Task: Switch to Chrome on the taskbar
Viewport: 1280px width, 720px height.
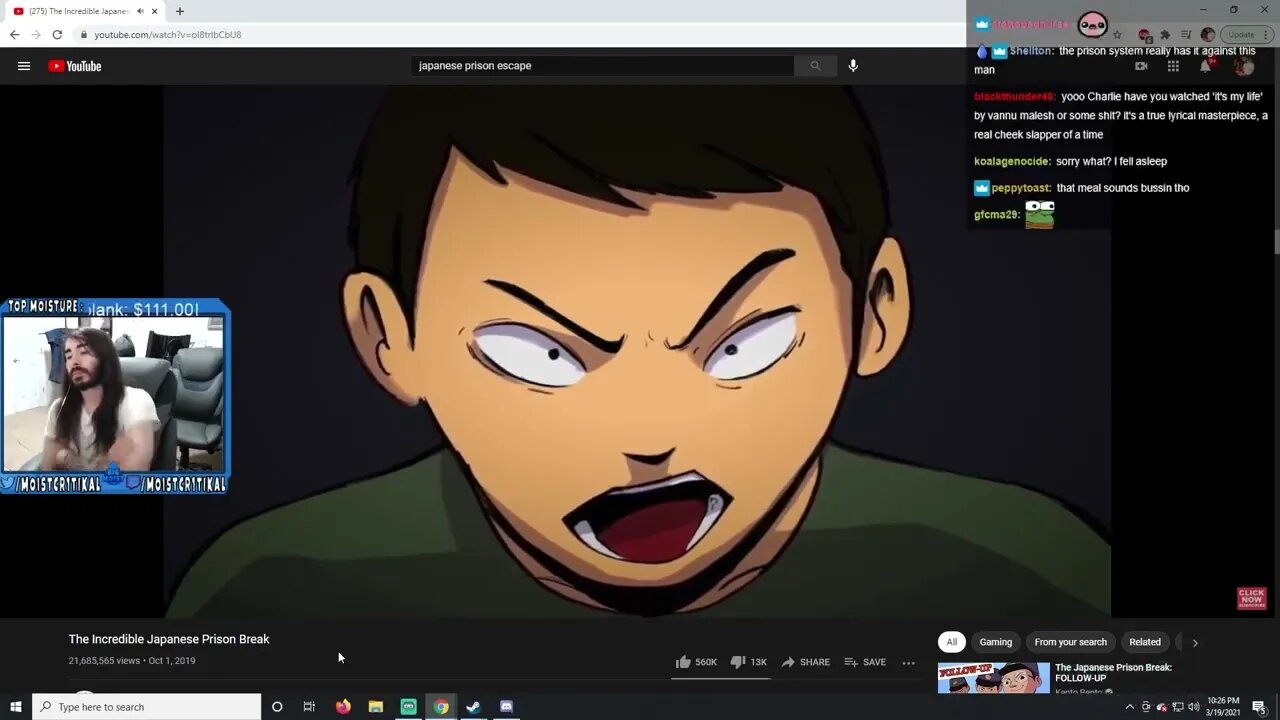Action: [x=441, y=707]
